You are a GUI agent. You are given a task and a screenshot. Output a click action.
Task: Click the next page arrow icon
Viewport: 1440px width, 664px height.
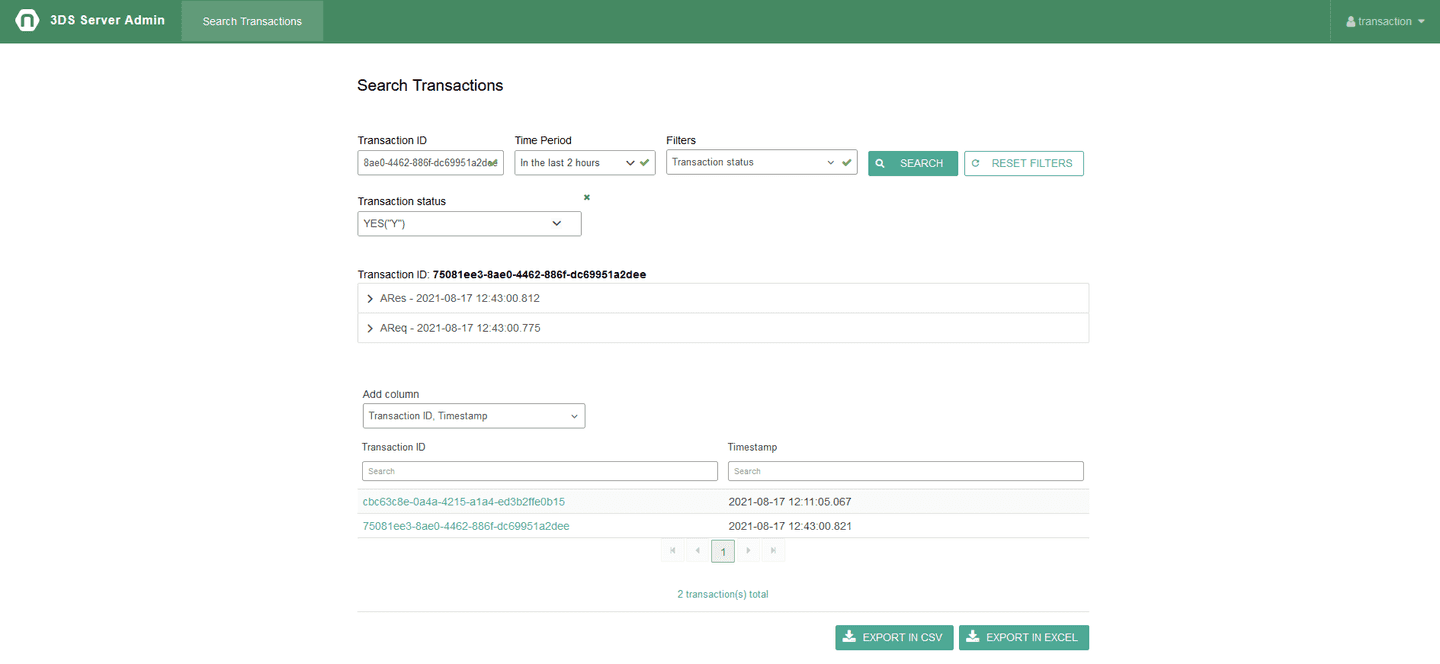748,550
